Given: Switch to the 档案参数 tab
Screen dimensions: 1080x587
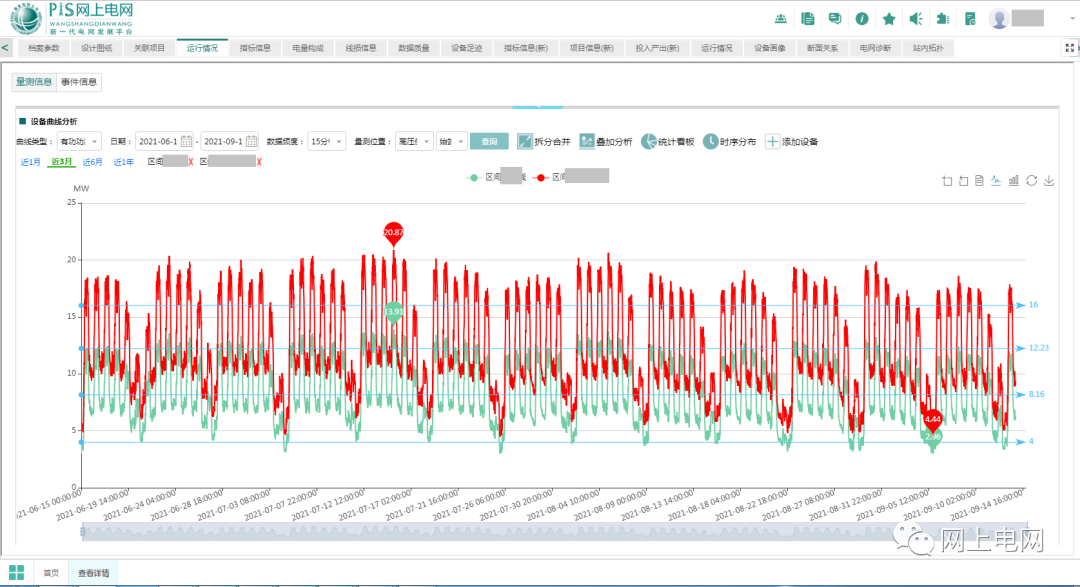Looking at the screenshot, I should pyautogui.click(x=44, y=48).
